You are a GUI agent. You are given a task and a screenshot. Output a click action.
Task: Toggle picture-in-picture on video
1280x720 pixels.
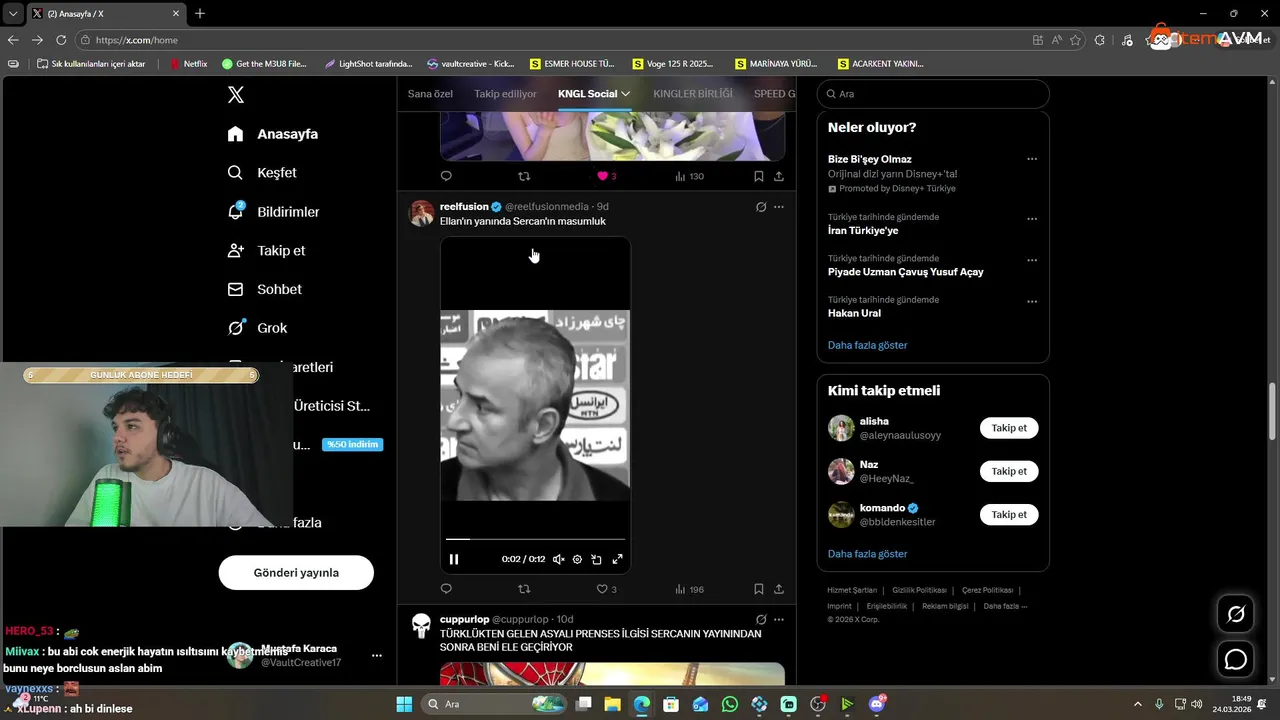[597, 560]
